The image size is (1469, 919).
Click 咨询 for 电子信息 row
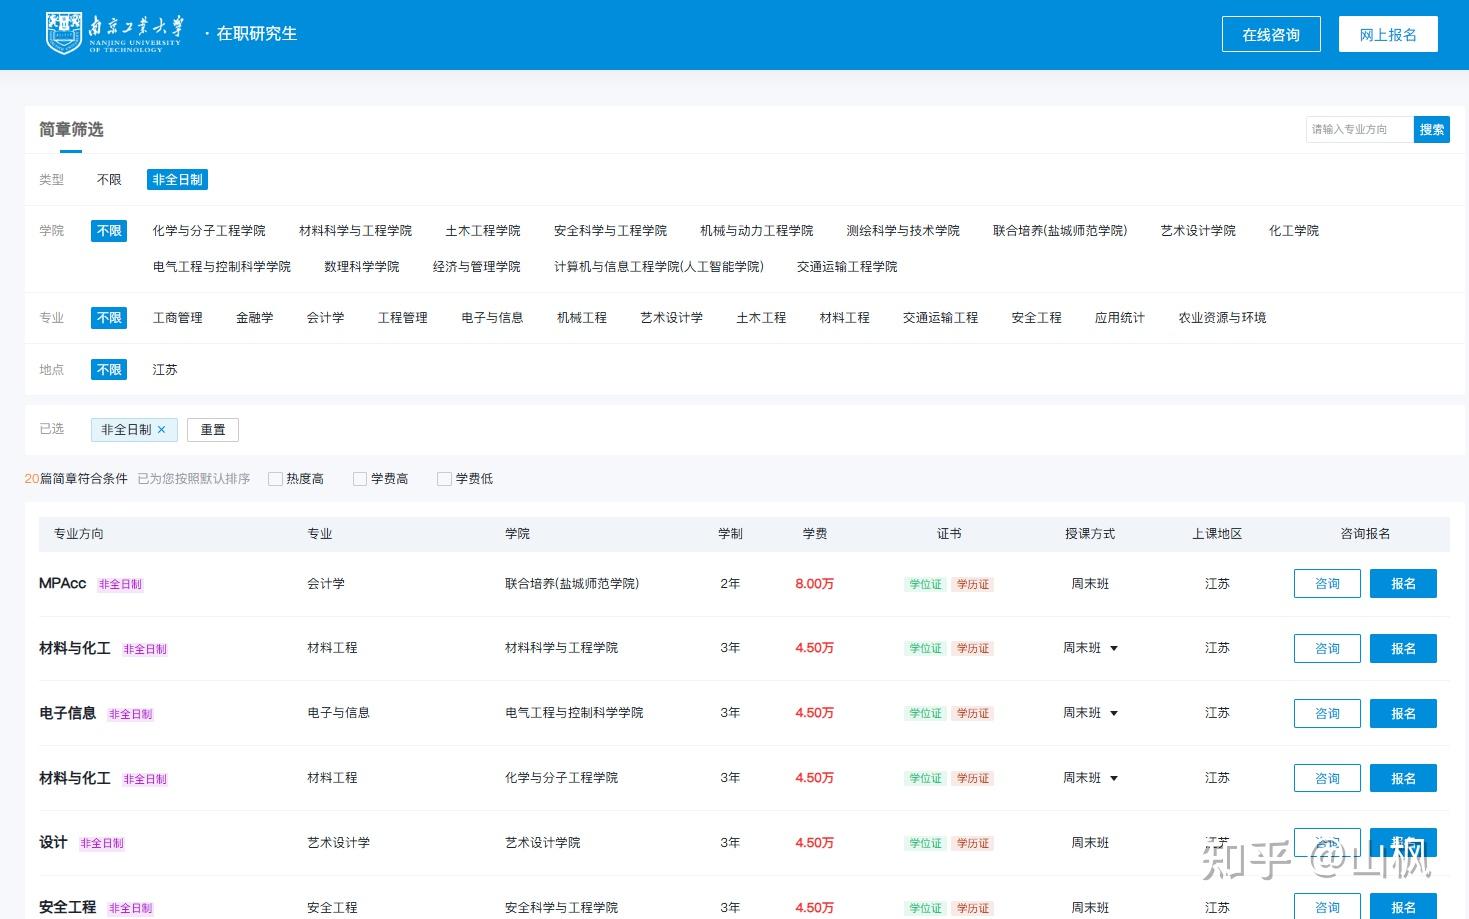coord(1327,714)
